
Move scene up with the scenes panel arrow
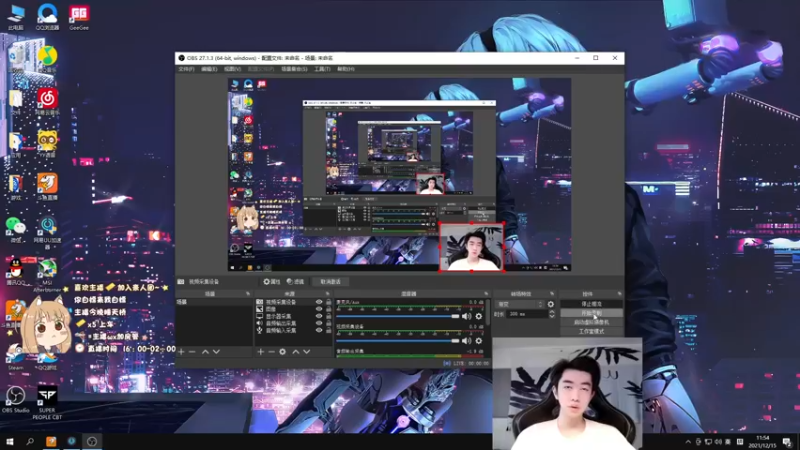tap(205, 352)
